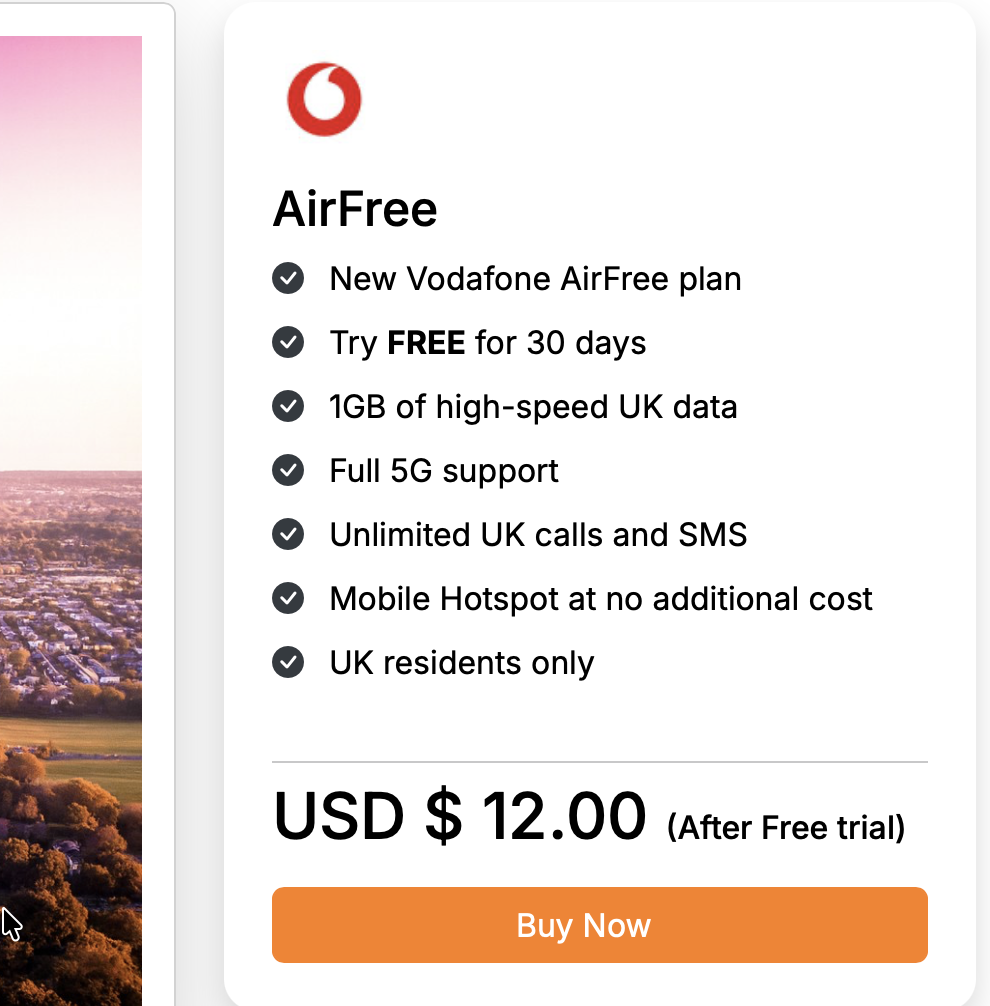Select the checkmark next to Try FREE

click(x=288, y=343)
